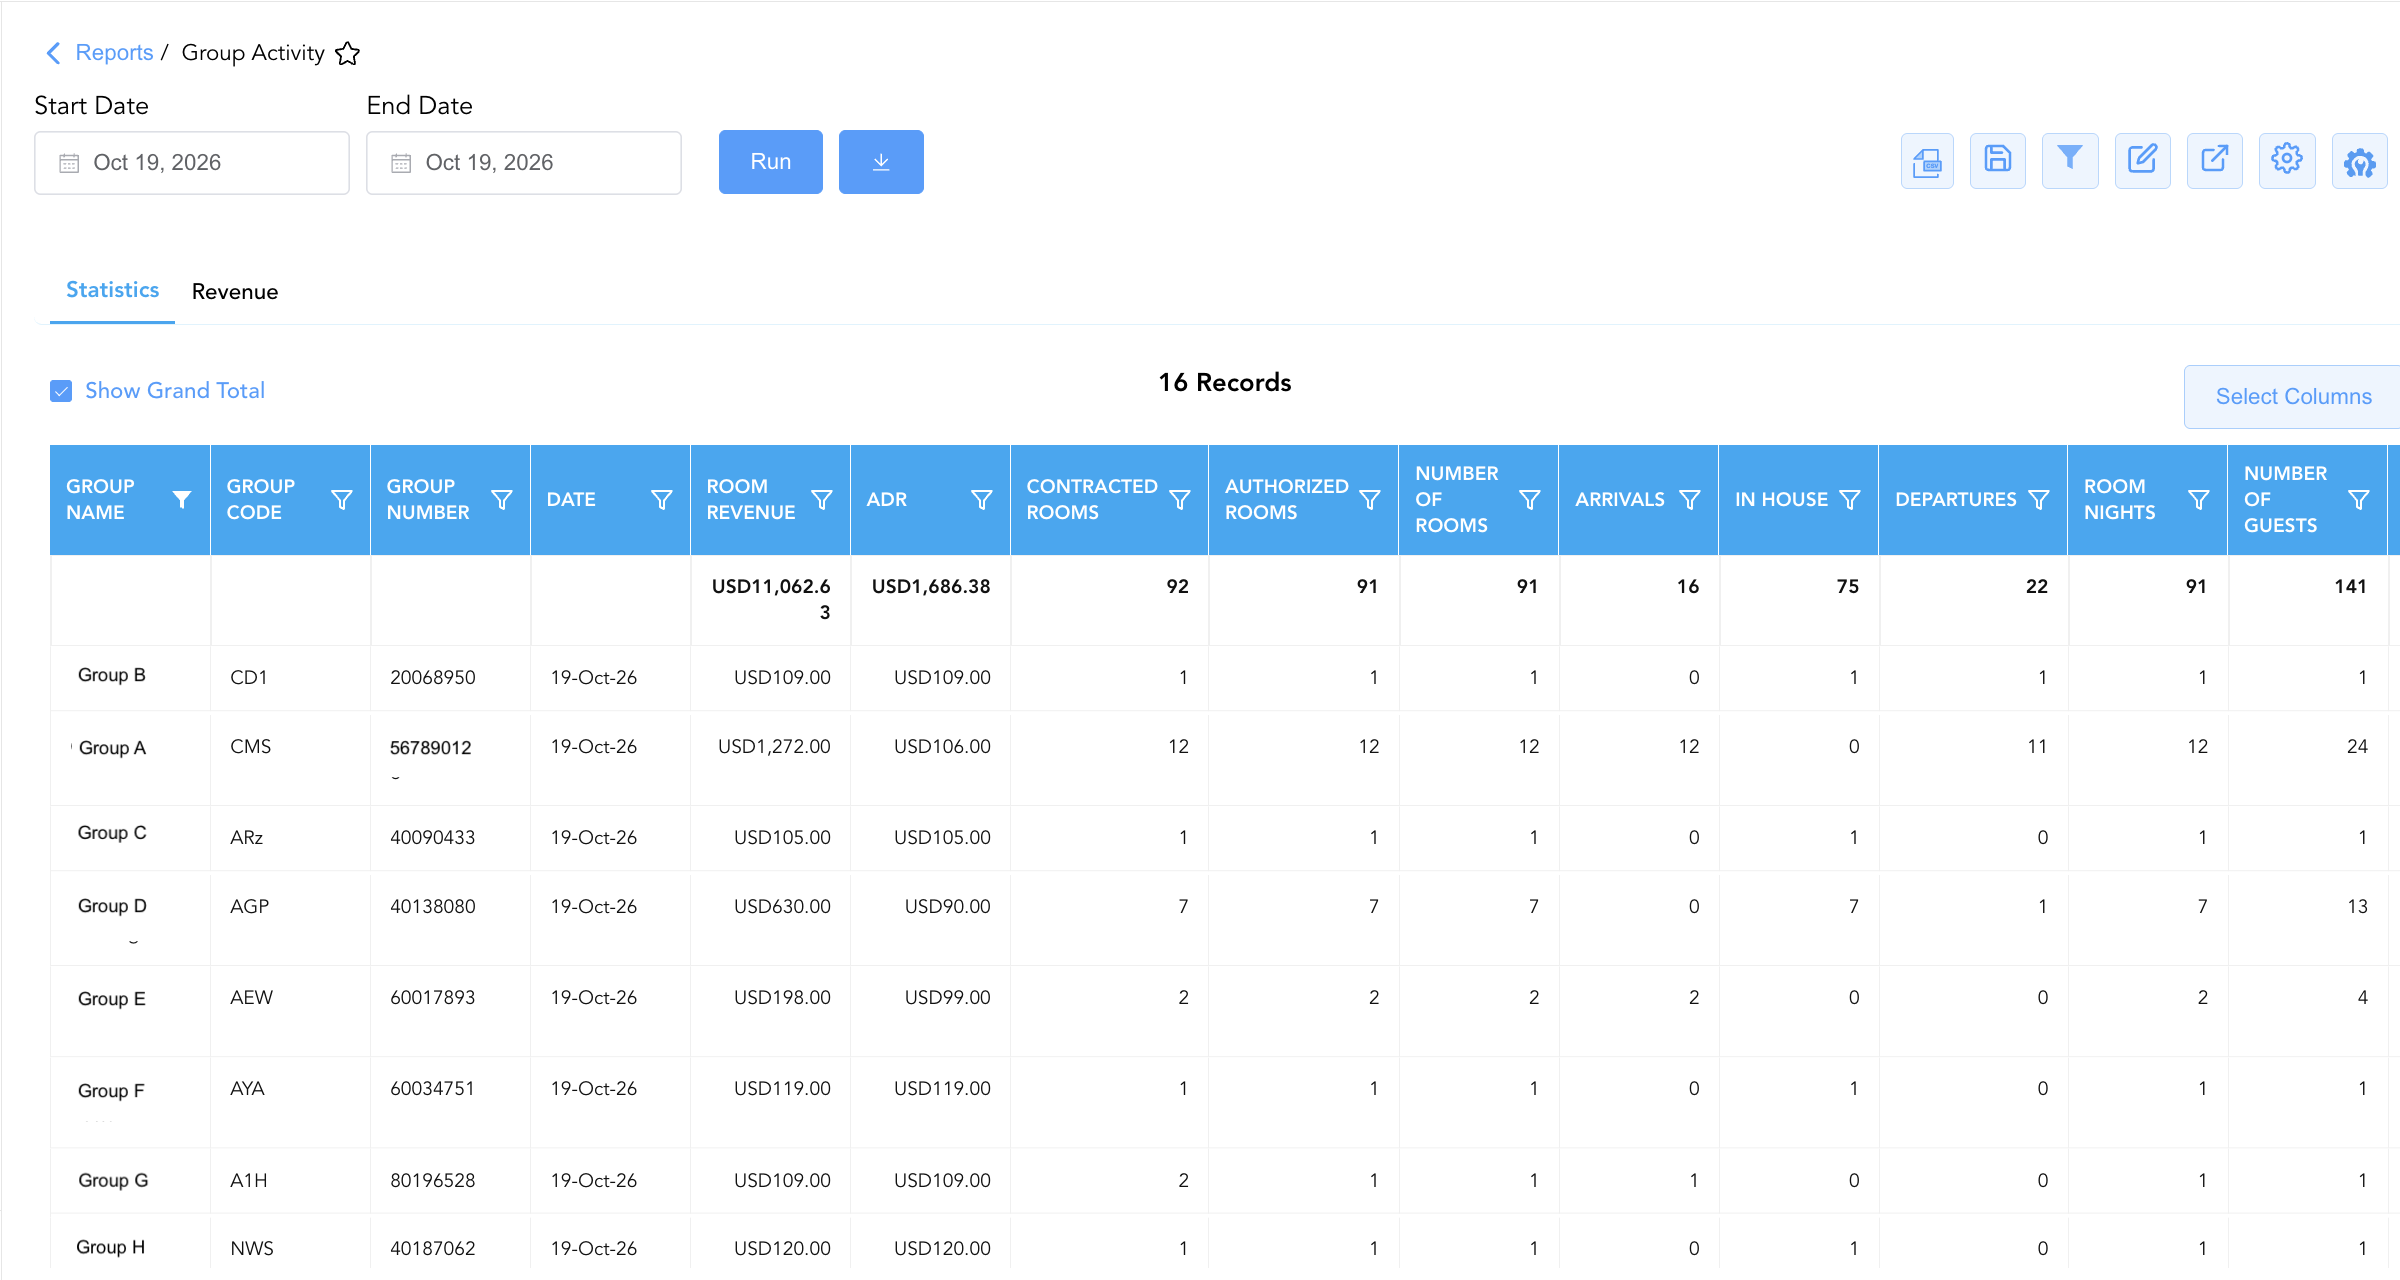Open the toolbar funnel filter
2400x1280 pixels.
2070,161
